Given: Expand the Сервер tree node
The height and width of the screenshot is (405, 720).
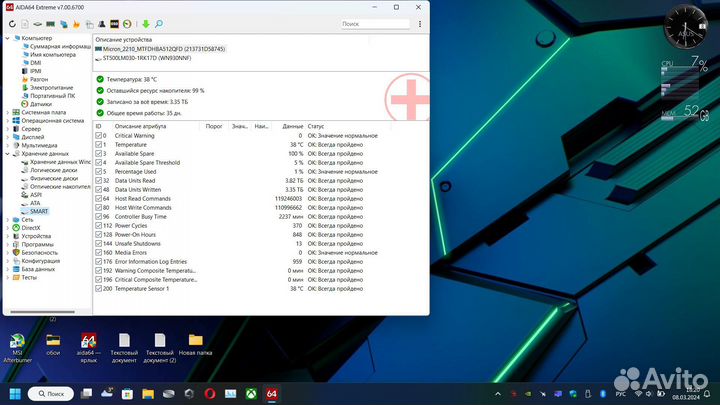Looking at the screenshot, I should click(7, 129).
